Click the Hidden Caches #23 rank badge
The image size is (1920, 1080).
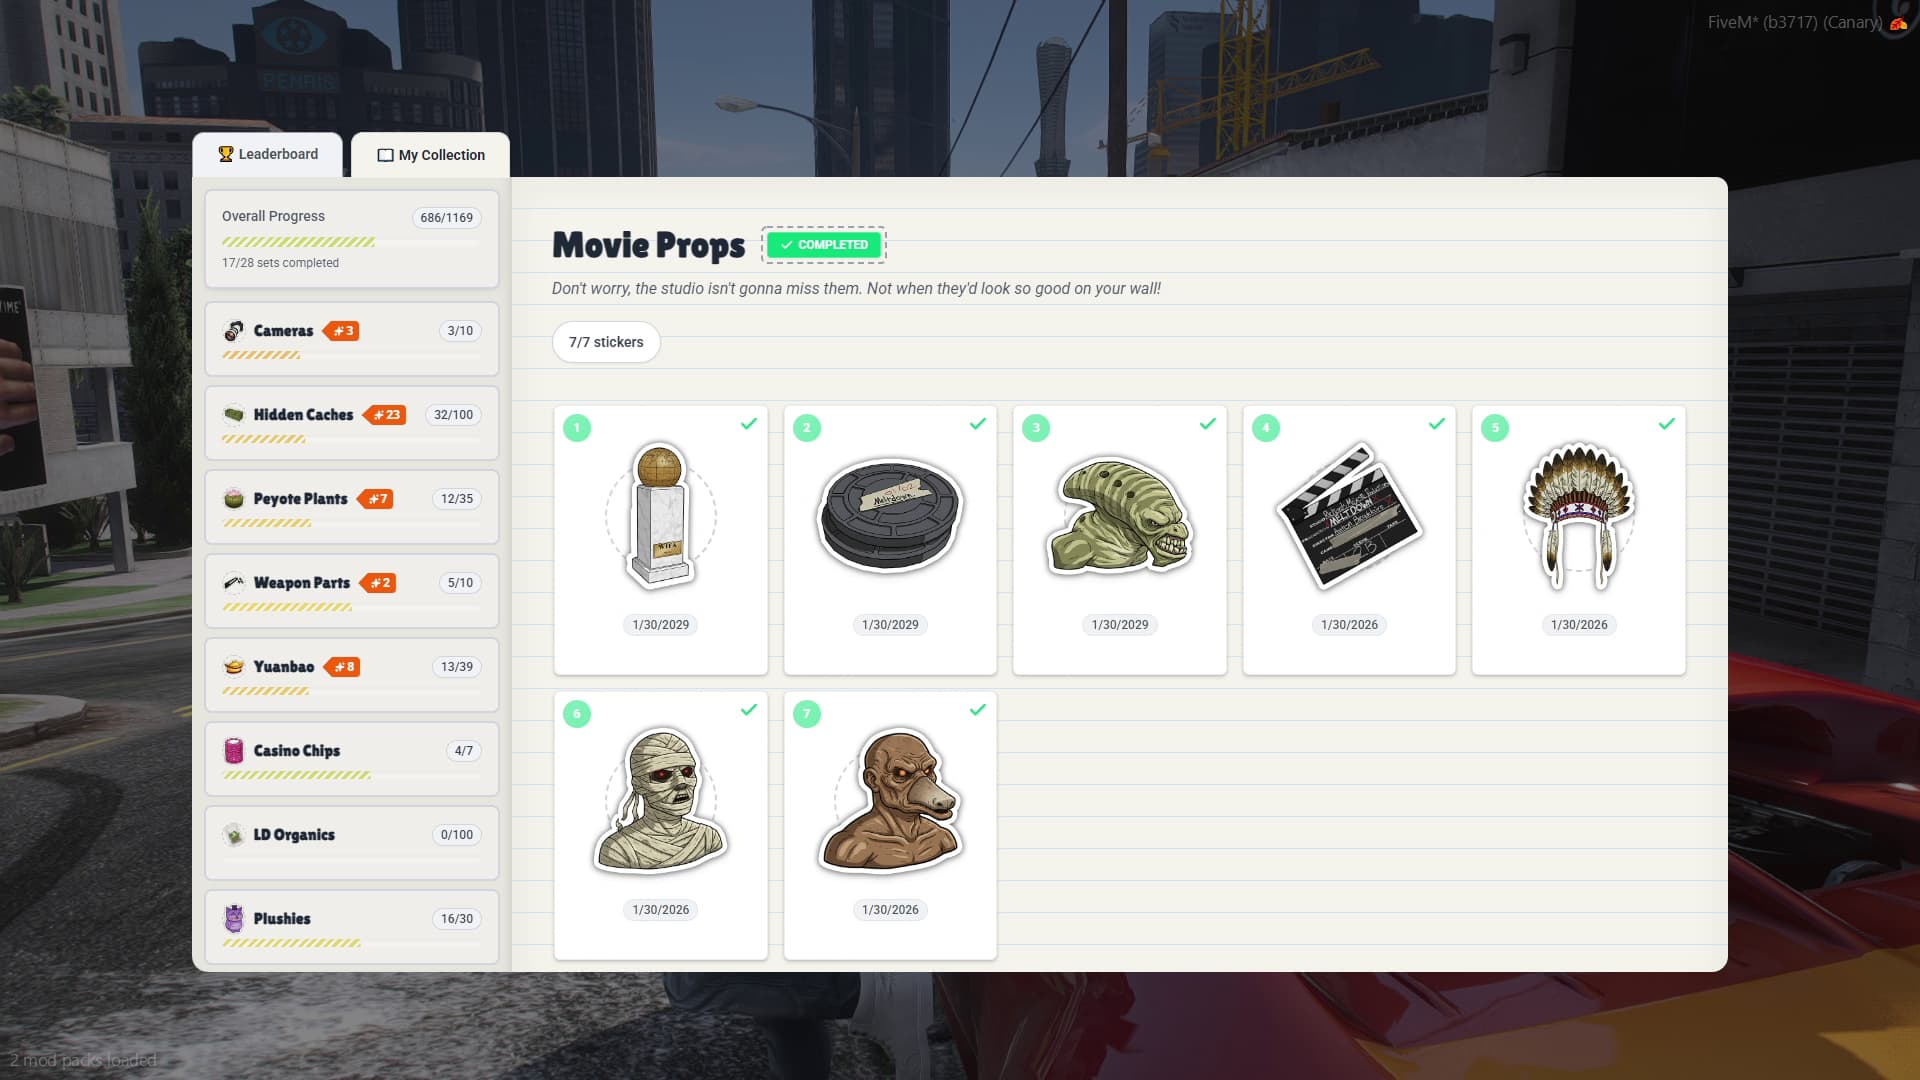[x=386, y=415]
